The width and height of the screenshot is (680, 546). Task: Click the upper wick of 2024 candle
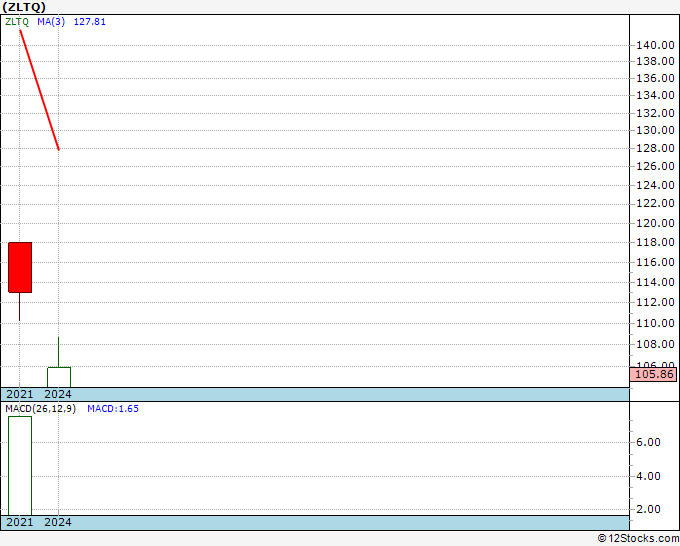[59, 352]
